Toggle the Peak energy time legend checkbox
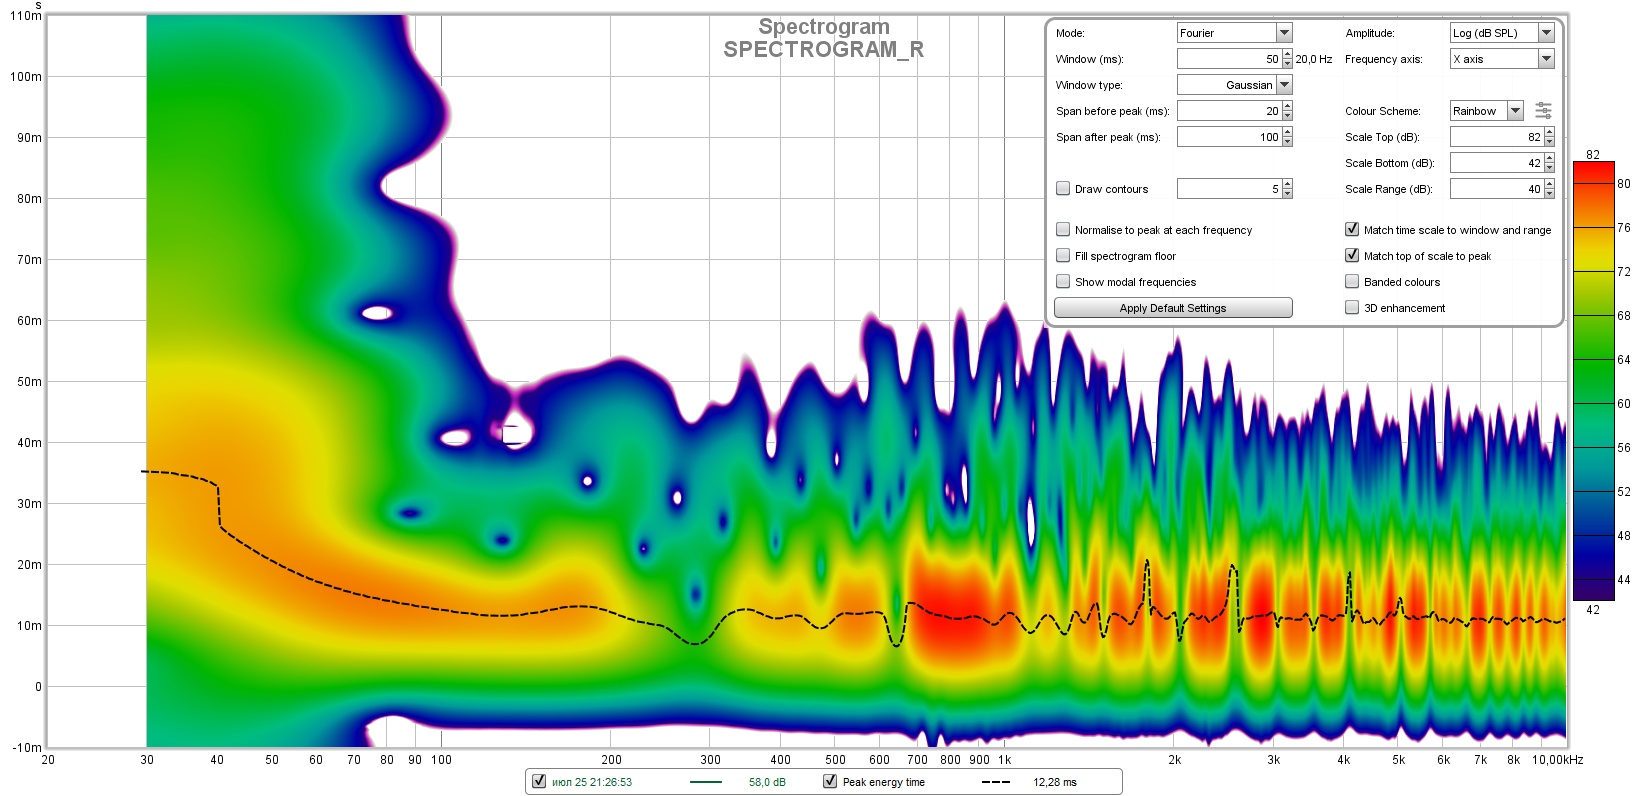The width and height of the screenshot is (1649, 796). pos(829,781)
